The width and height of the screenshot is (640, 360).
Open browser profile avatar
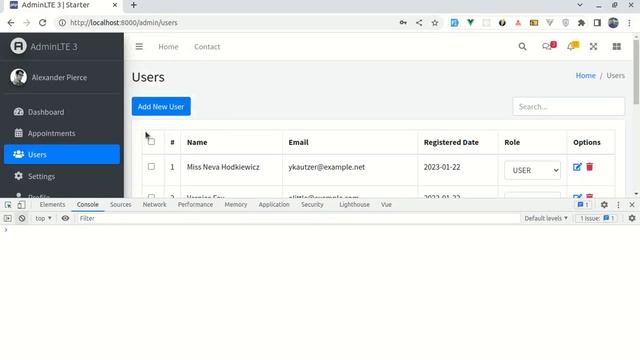(613, 23)
